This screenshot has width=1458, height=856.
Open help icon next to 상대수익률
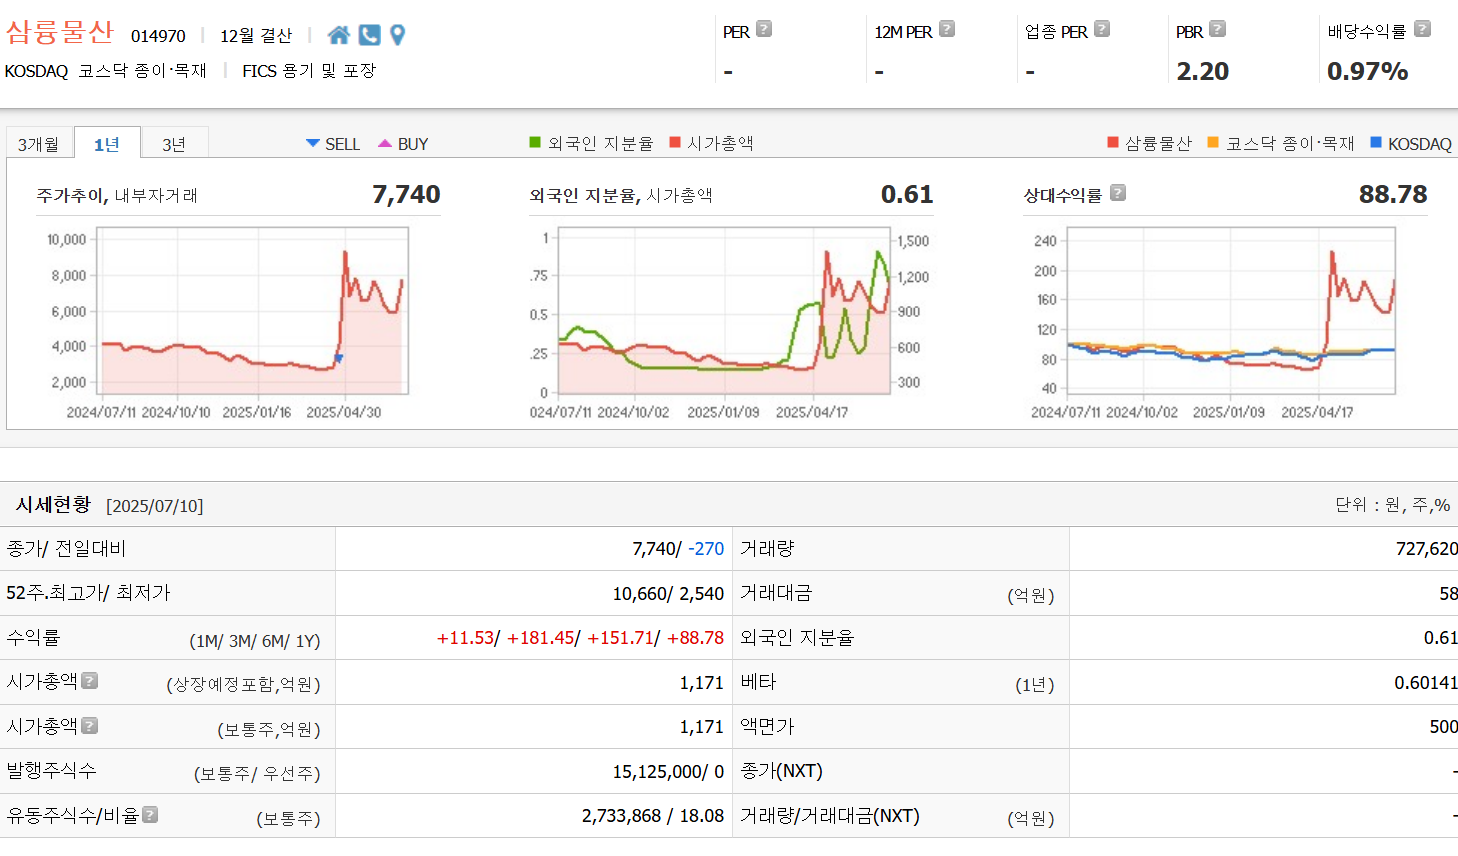click(x=1118, y=193)
